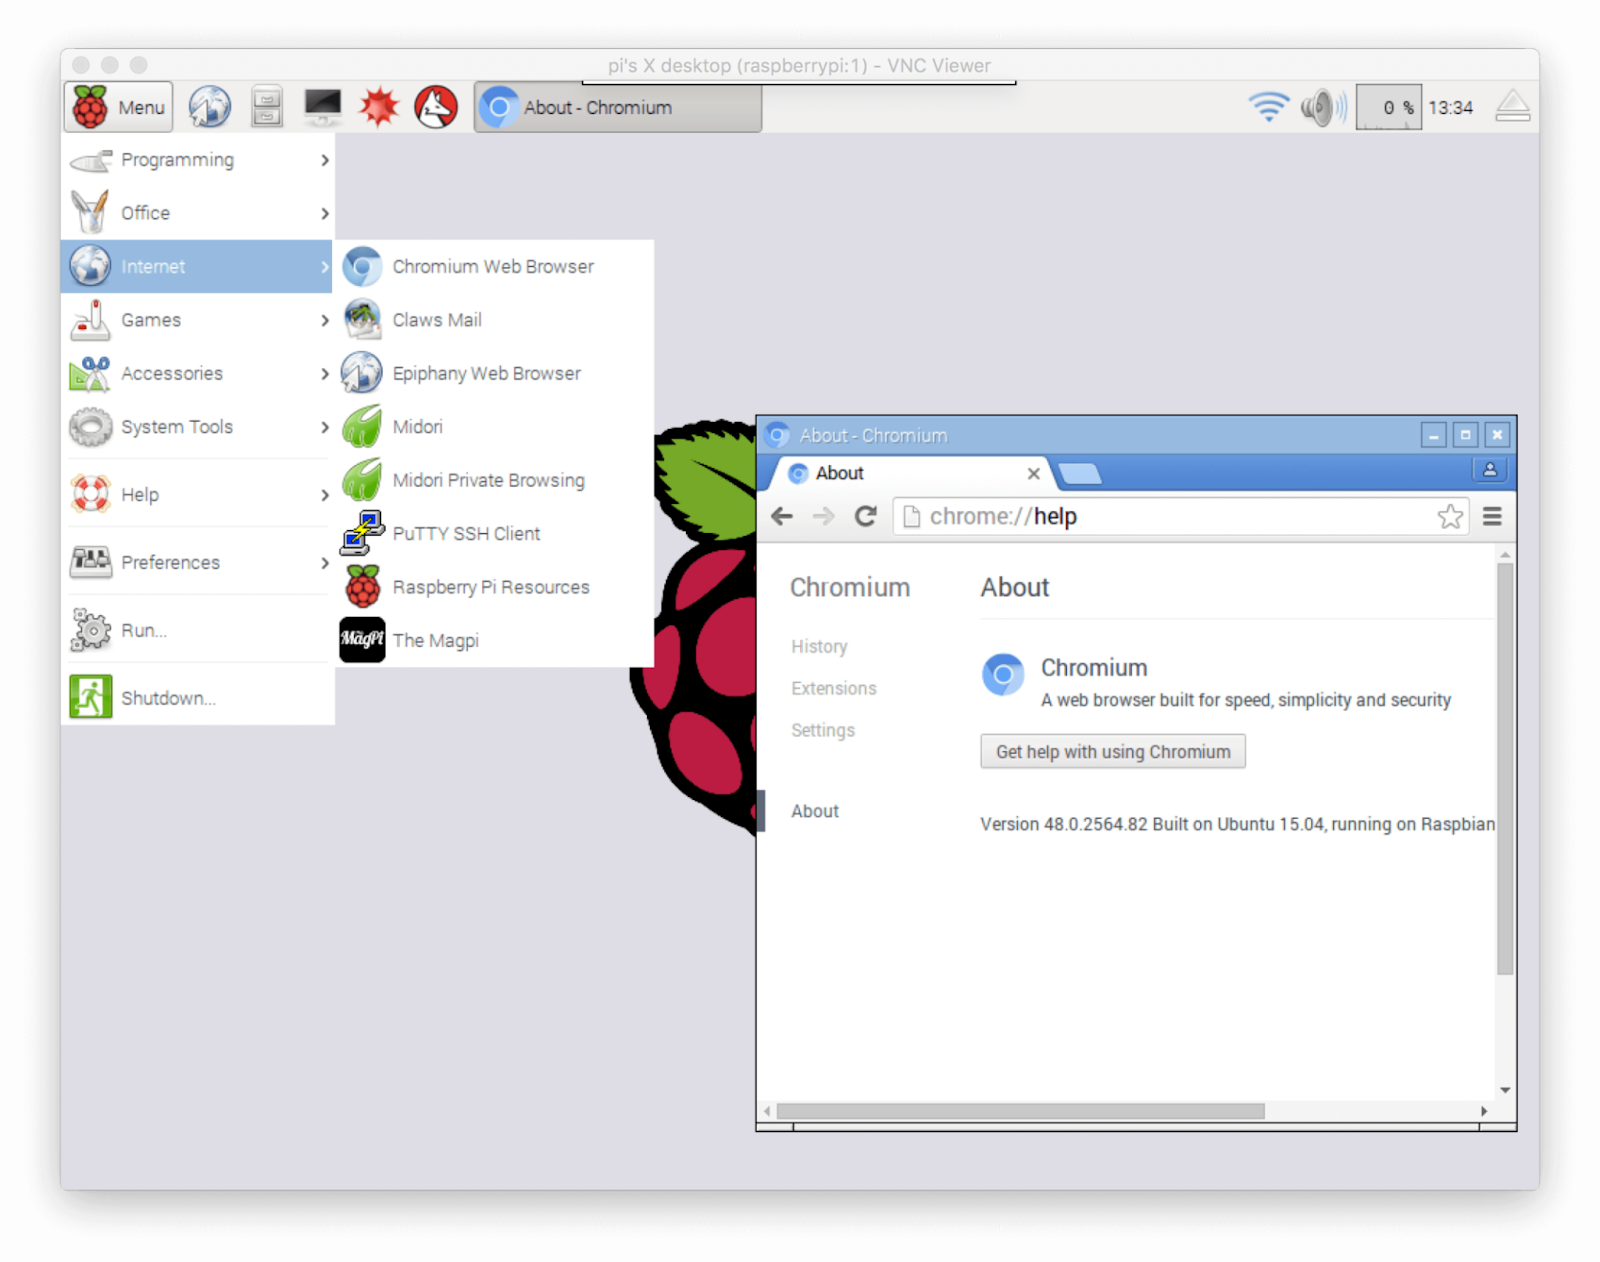Click the chrome://help address bar

(x=1180, y=516)
